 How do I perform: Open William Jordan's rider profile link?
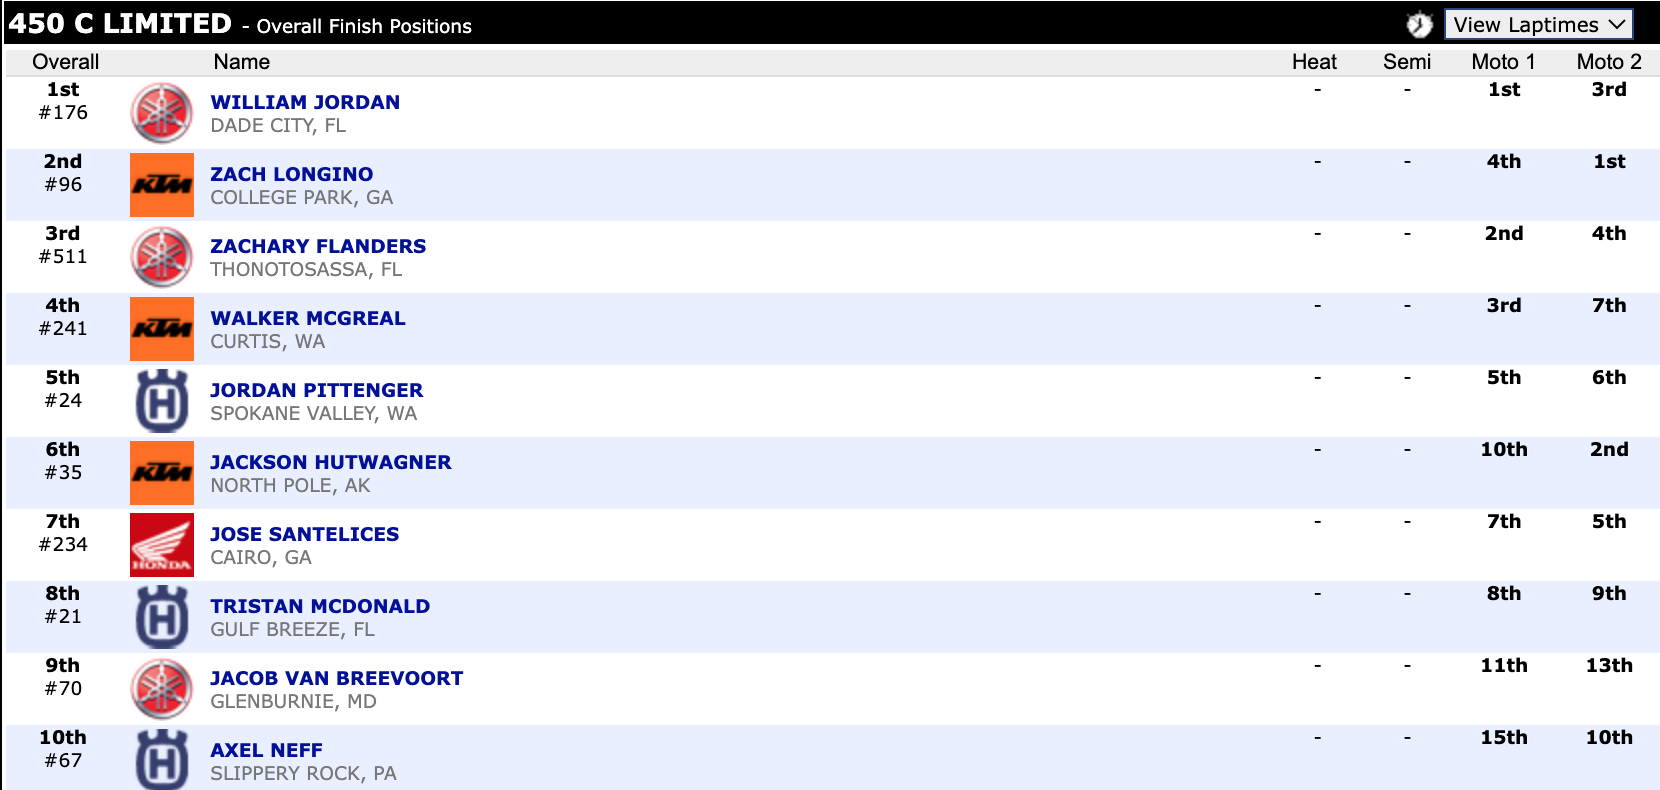point(305,102)
